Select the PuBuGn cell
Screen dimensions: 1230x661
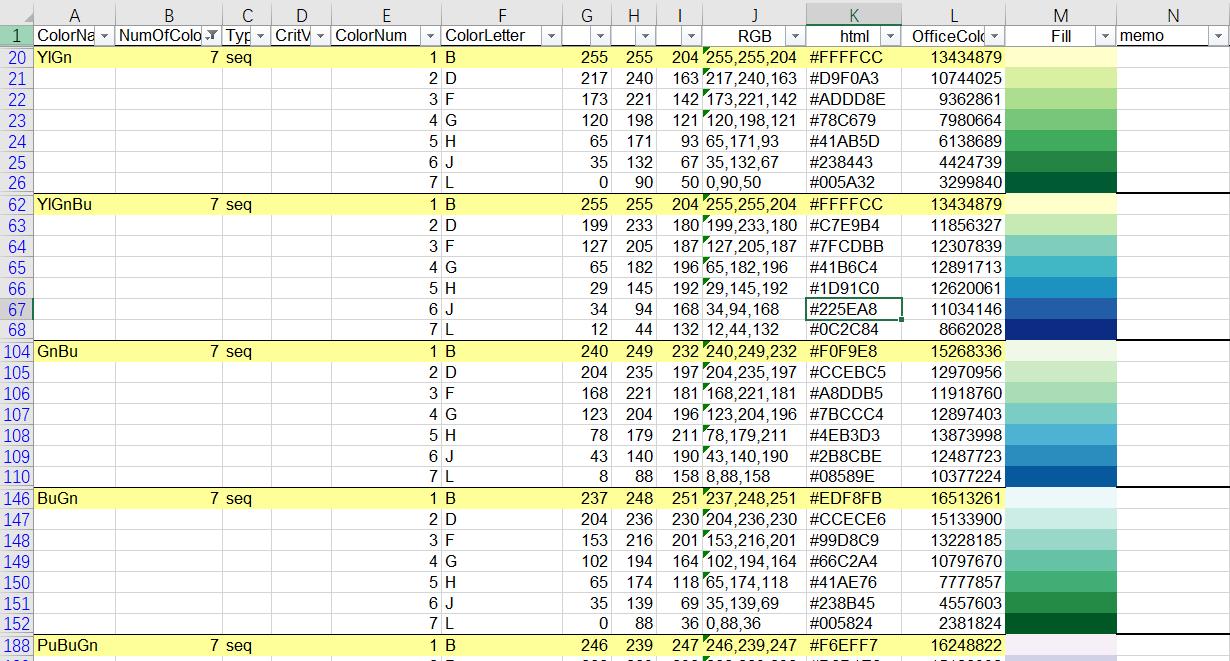click(x=75, y=645)
